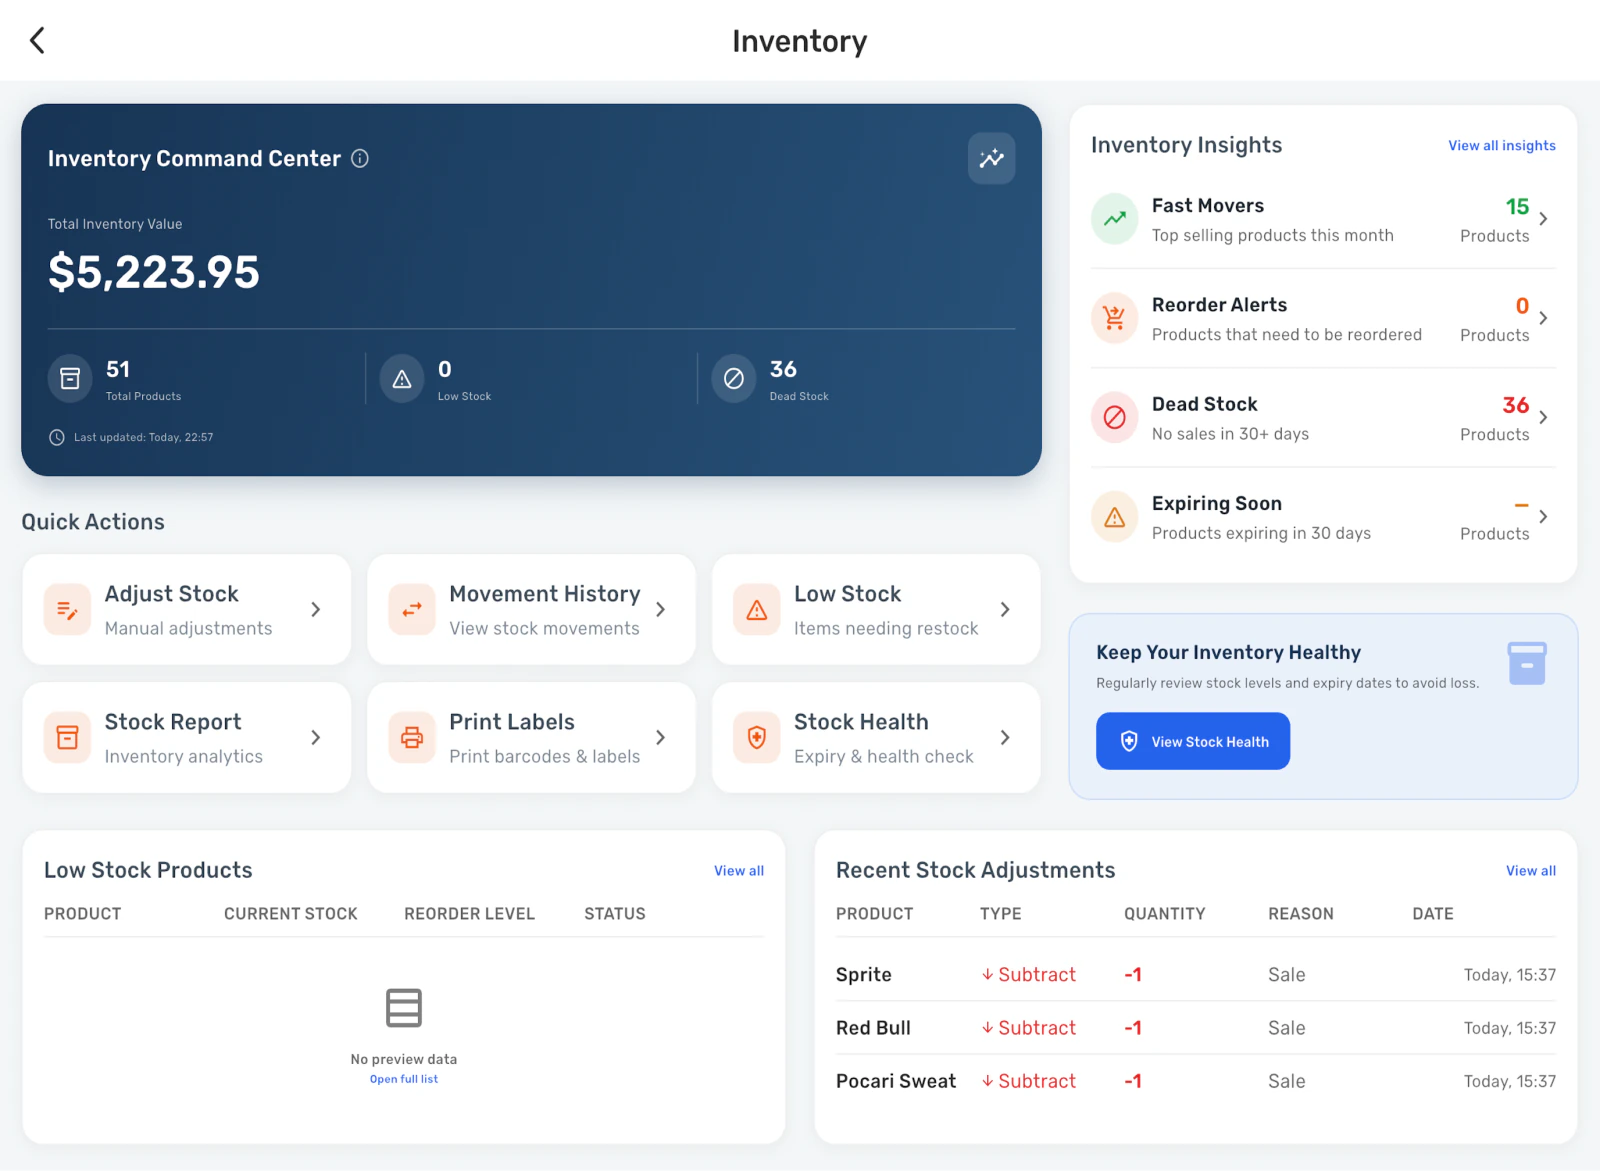Click the $5,223.95 total inventory value
Viewport: 1600px width, 1171px height.
[154, 272]
